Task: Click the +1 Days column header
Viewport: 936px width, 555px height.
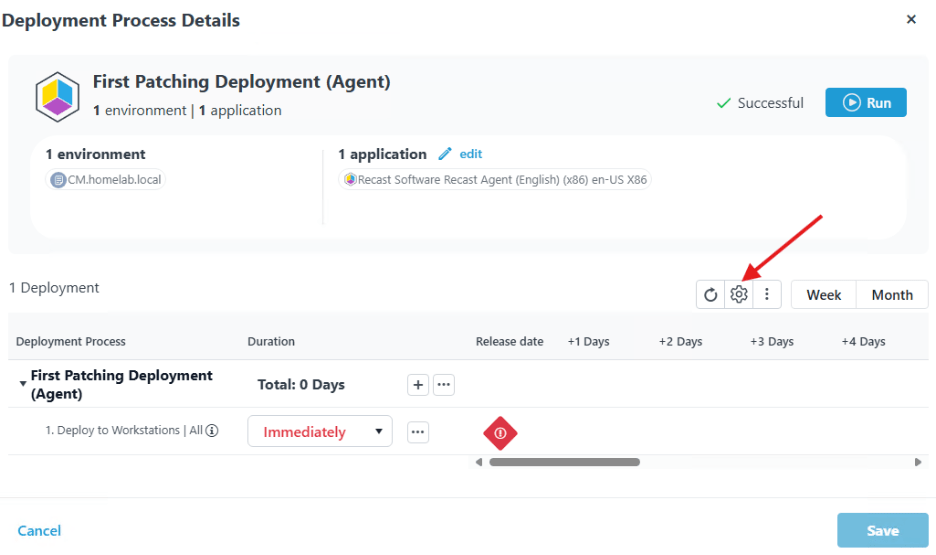Action: coord(588,341)
